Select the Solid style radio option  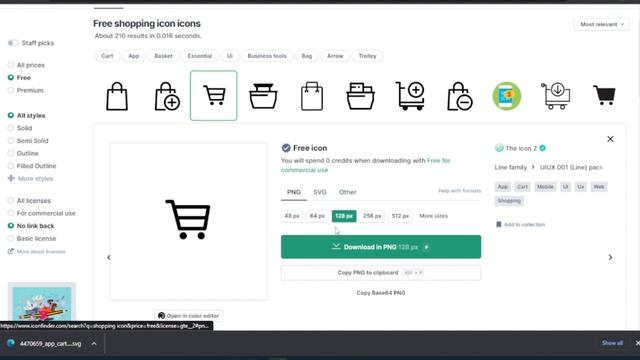(11, 128)
